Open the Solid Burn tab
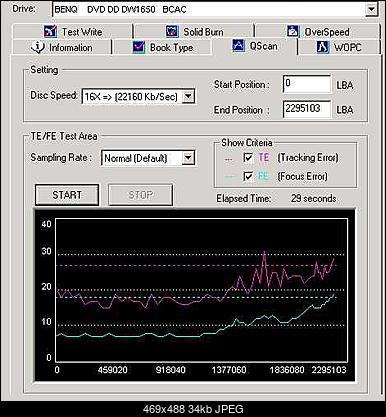386x417 pixels. (x=194, y=32)
